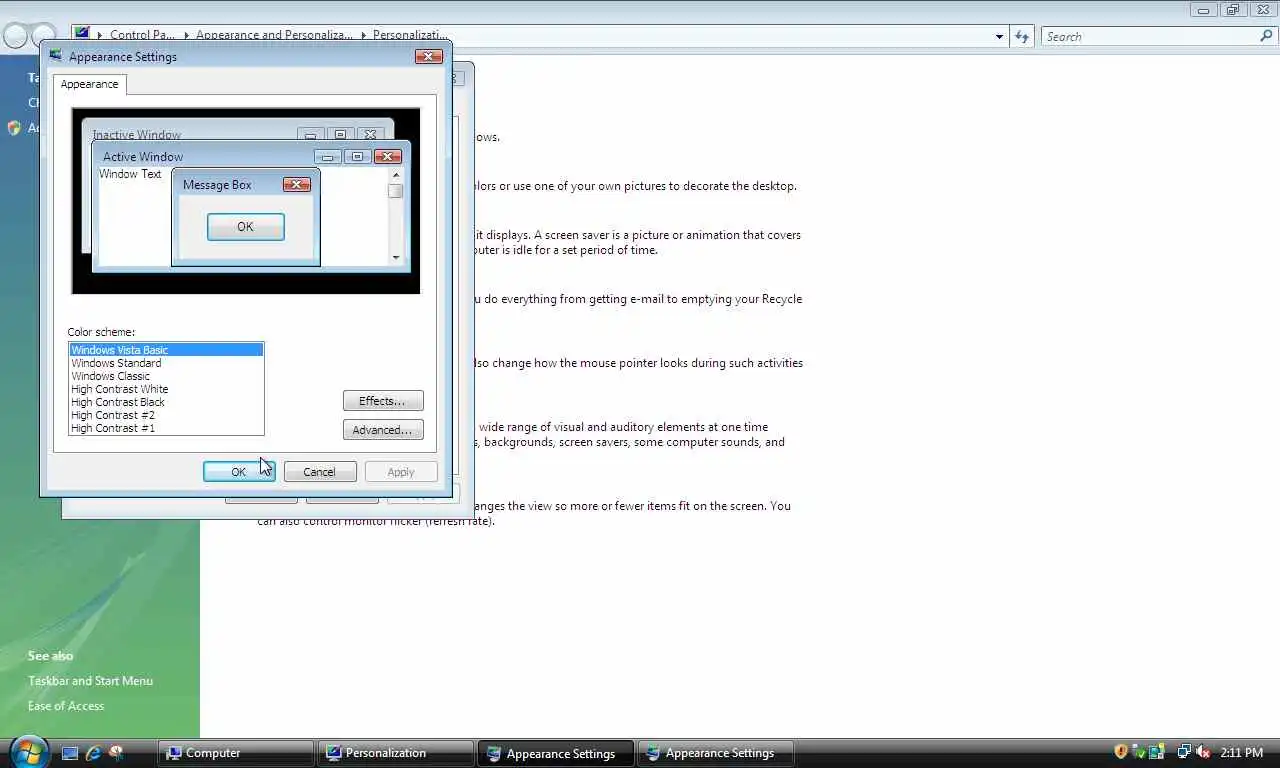The image size is (1280, 768).
Task: Go to Control Pa... breadcrumb
Action: coord(142,35)
